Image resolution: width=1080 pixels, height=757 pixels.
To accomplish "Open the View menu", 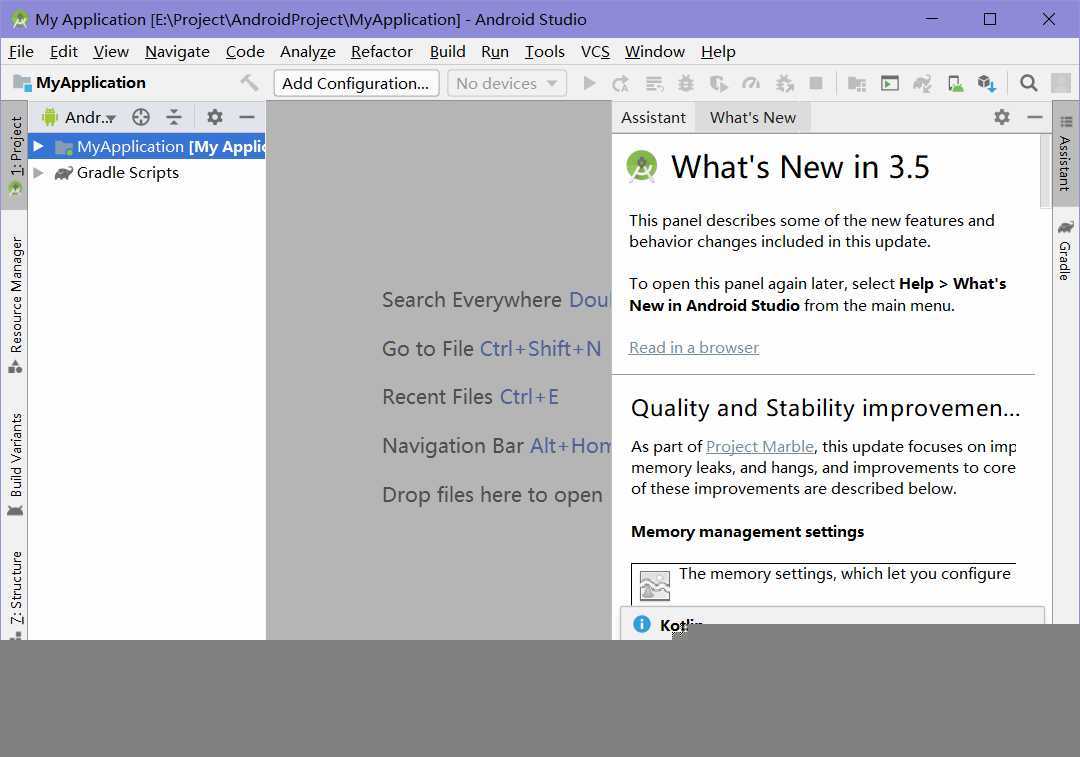I will click(x=111, y=52).
